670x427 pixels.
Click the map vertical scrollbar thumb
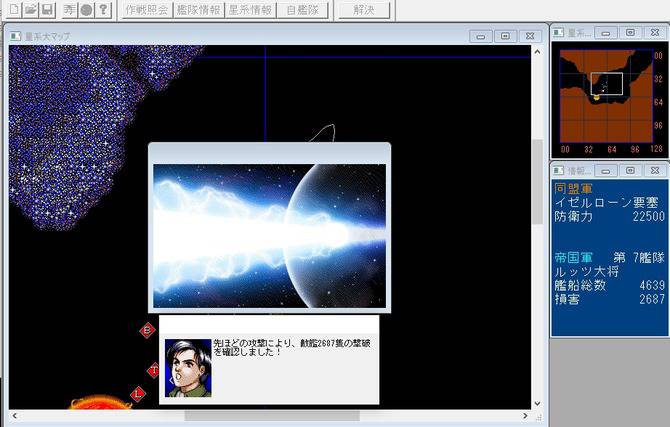pos(538,182)
